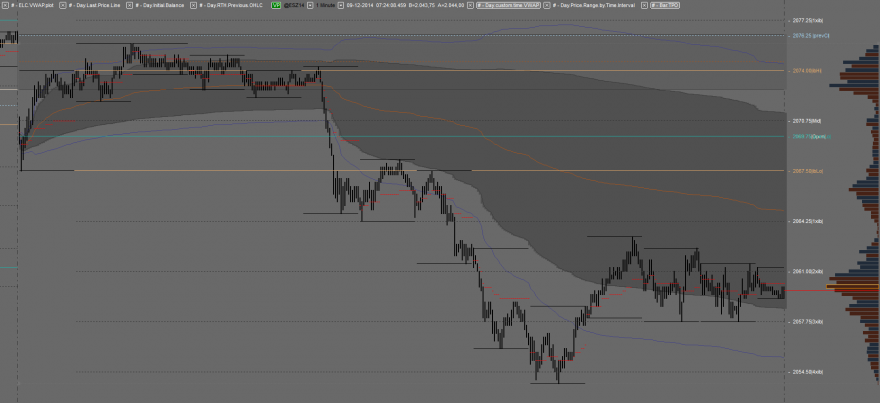Image resolution: width=880 pixels, height=403 pixels.
Task: Click the 2076.25 prevCl price label
Action: pos(810,35)
